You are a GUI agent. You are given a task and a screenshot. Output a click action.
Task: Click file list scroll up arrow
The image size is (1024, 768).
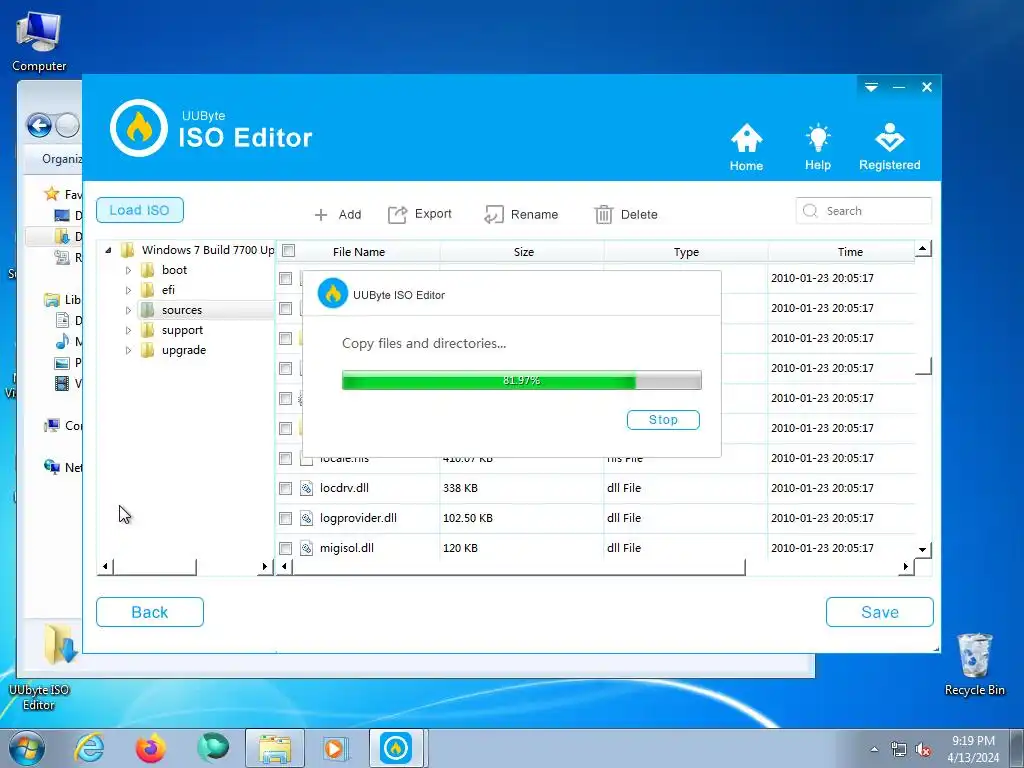[x=923, y=248]
